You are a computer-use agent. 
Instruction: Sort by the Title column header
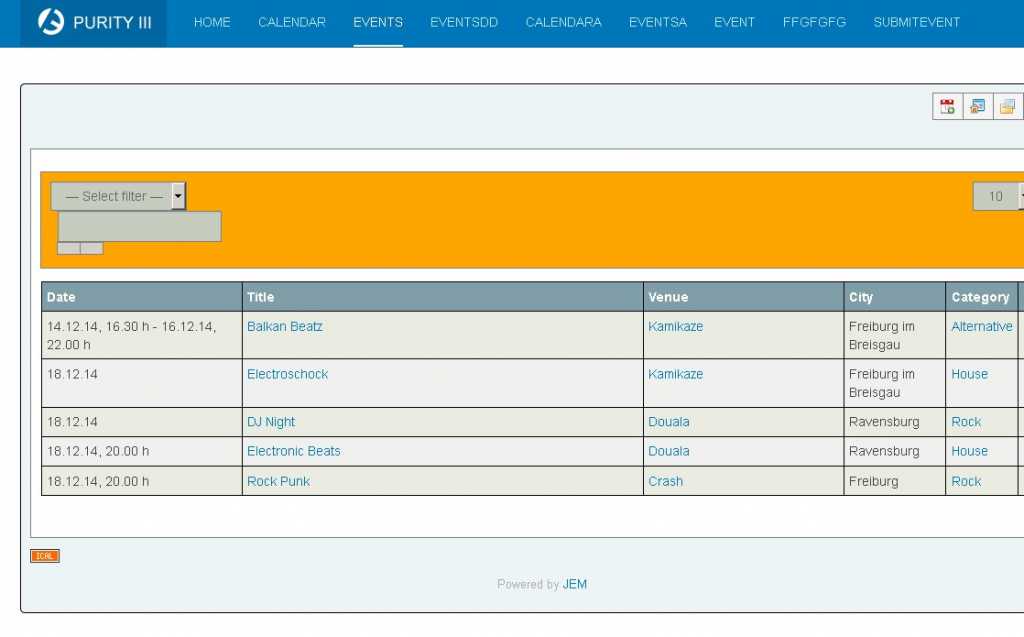click(x=261, y=297)
